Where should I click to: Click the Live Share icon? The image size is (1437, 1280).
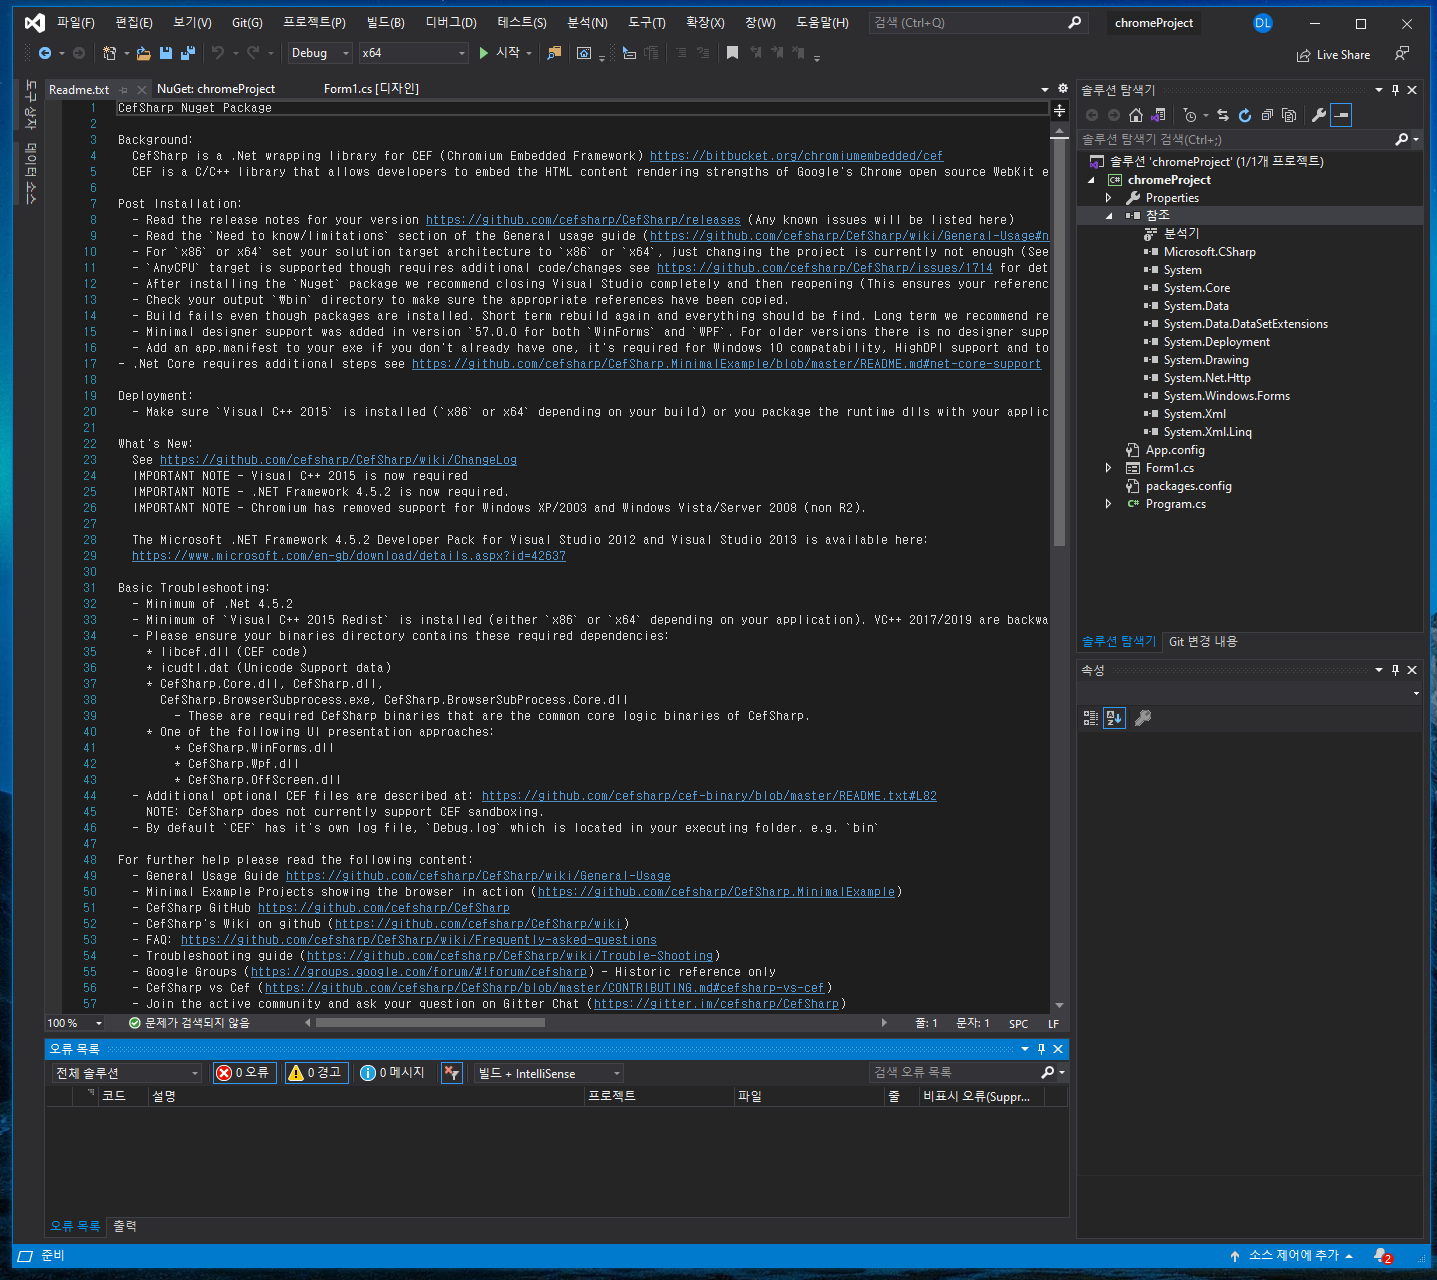click(1303, 55)
